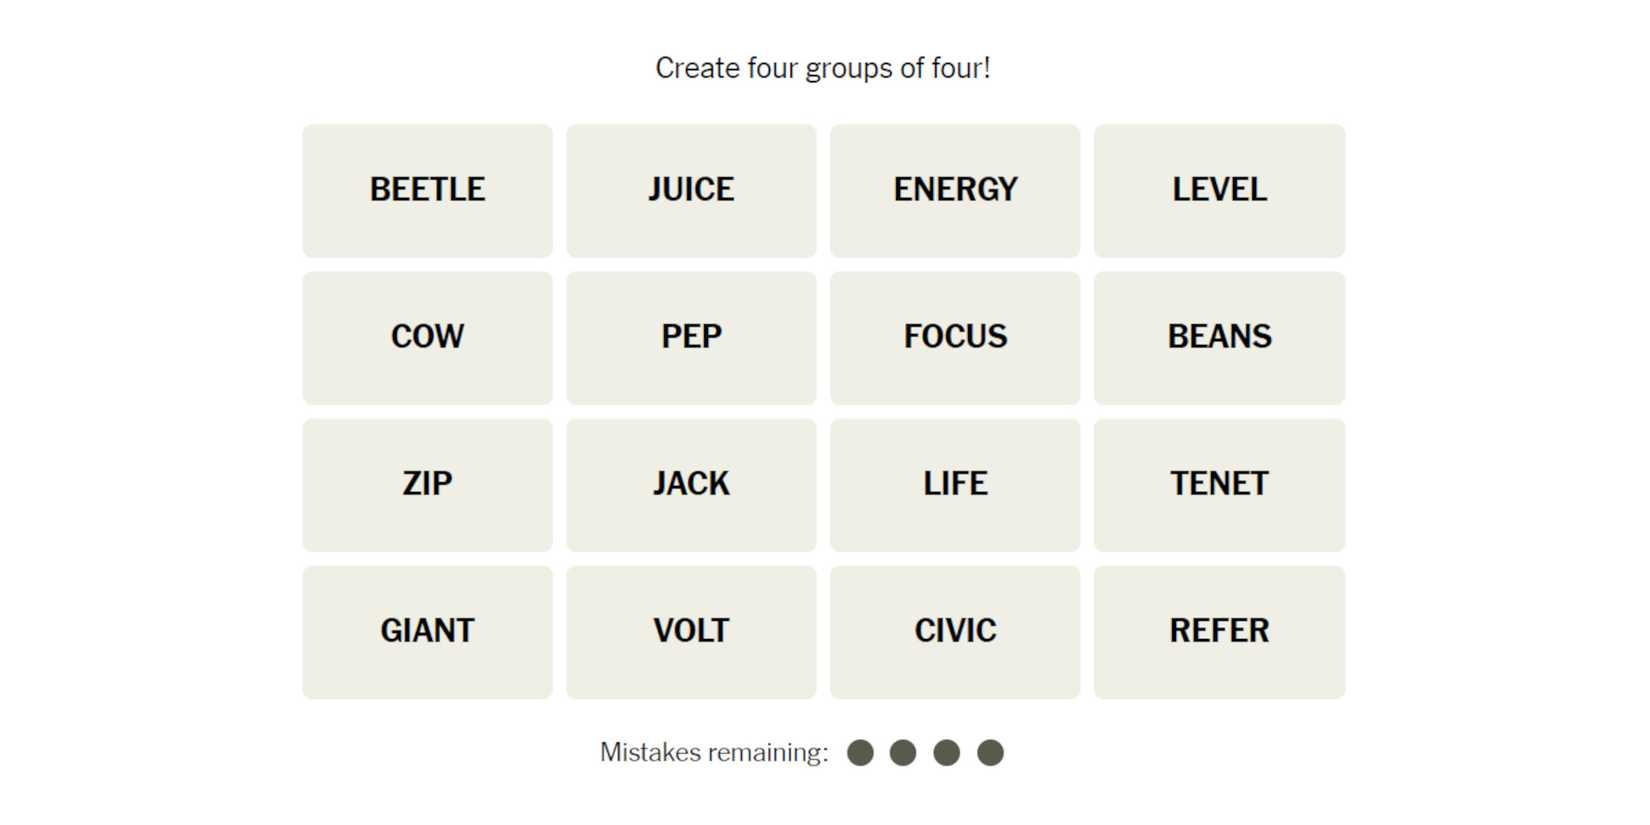The height and width of the screenshot is (825, 1650).
Task: Toggle the JUICE tile
Action: [691, 190]
